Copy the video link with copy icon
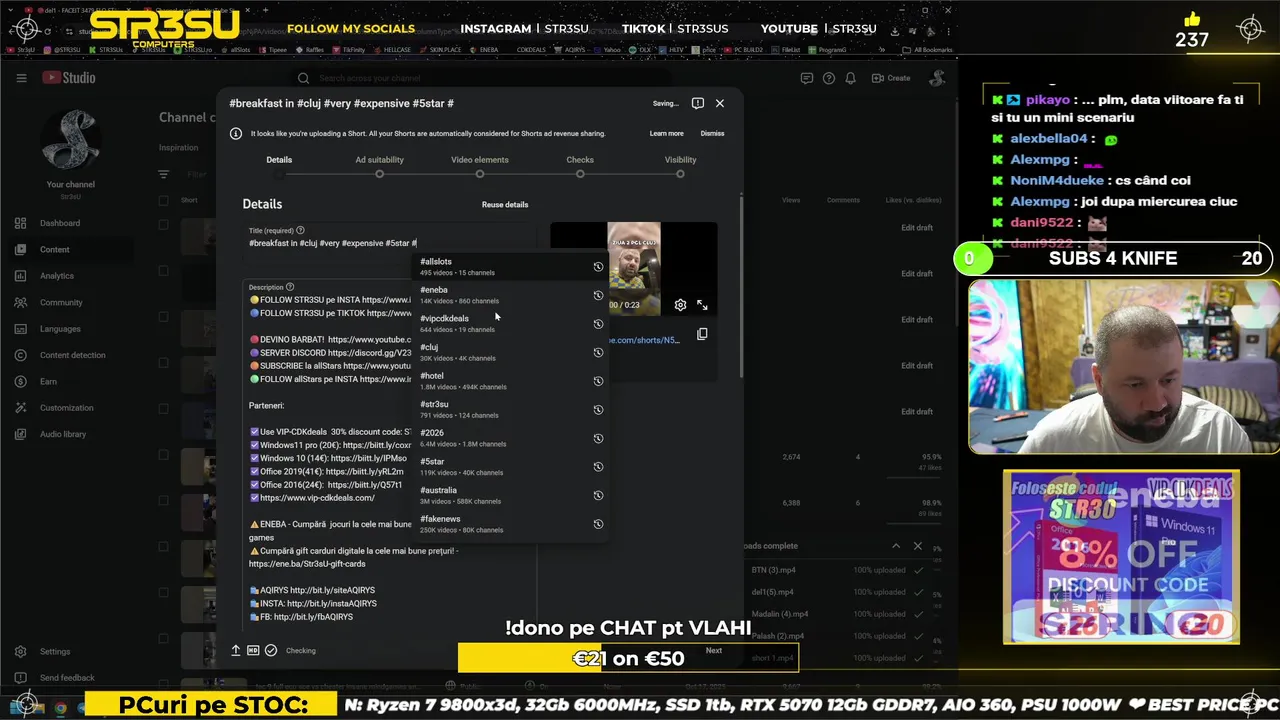The image size is (1280, 720). [702, 334]
